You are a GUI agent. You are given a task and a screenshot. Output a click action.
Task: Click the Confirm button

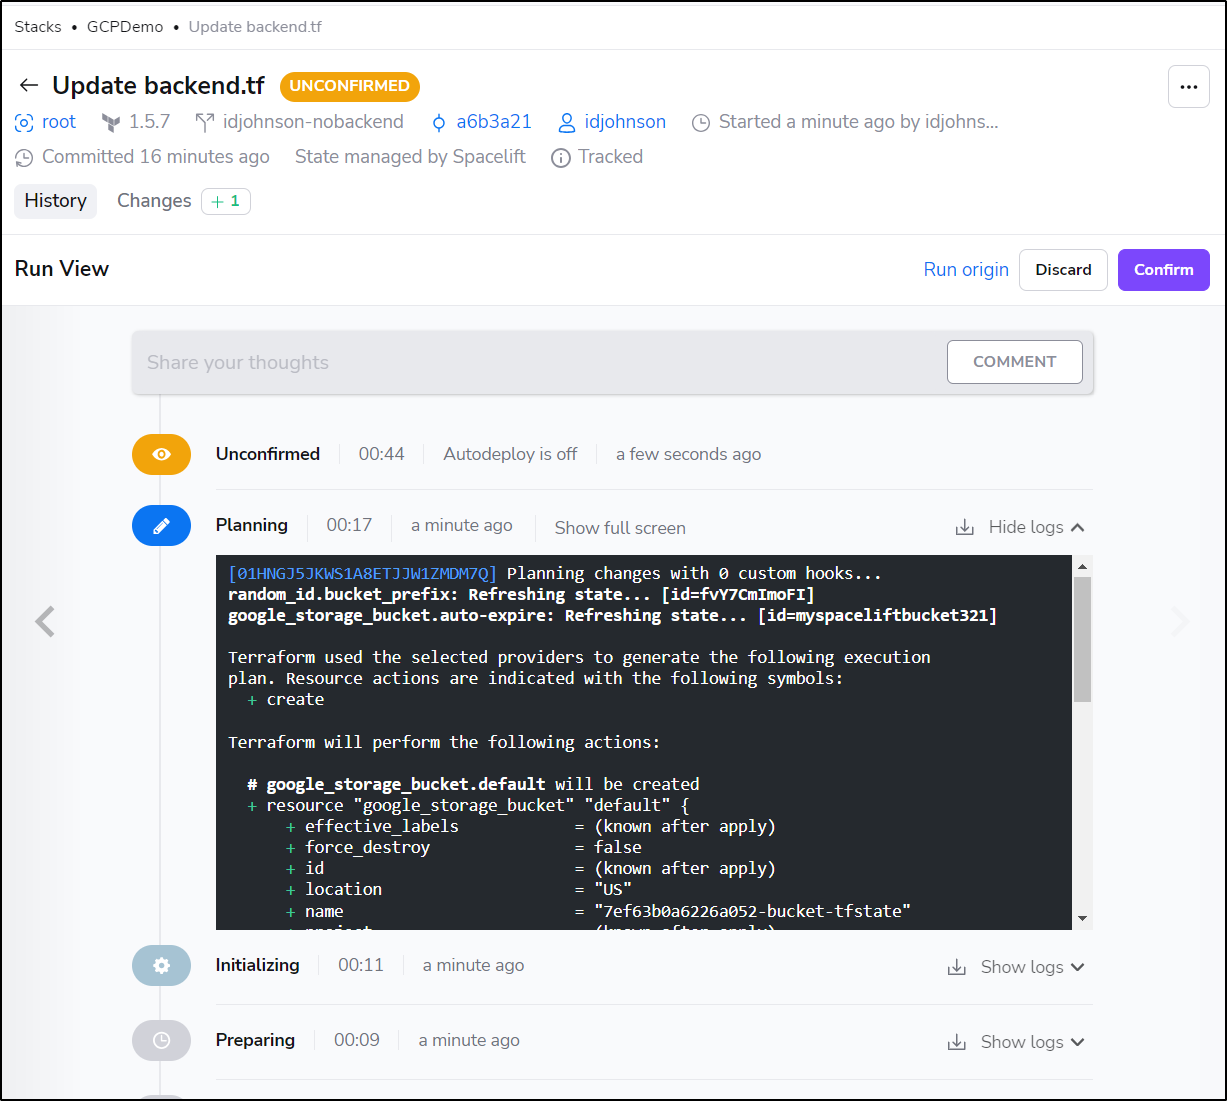(x=1163, y=270)
